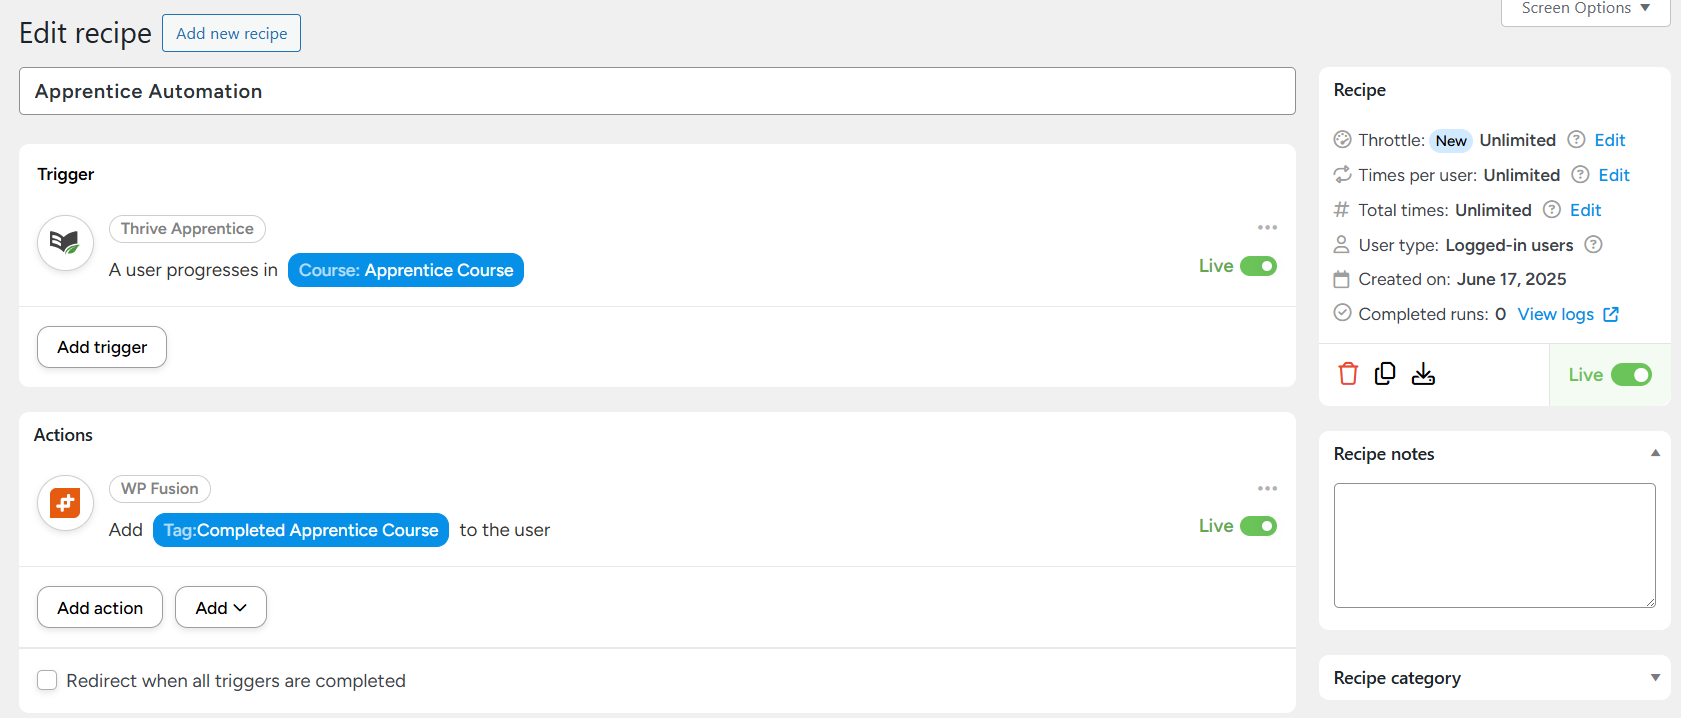Image resolution: width=1681 pixels, height=718 pixels.
Task: Click the June 17, 2025 created date
Action: [x=1511, y=279]
